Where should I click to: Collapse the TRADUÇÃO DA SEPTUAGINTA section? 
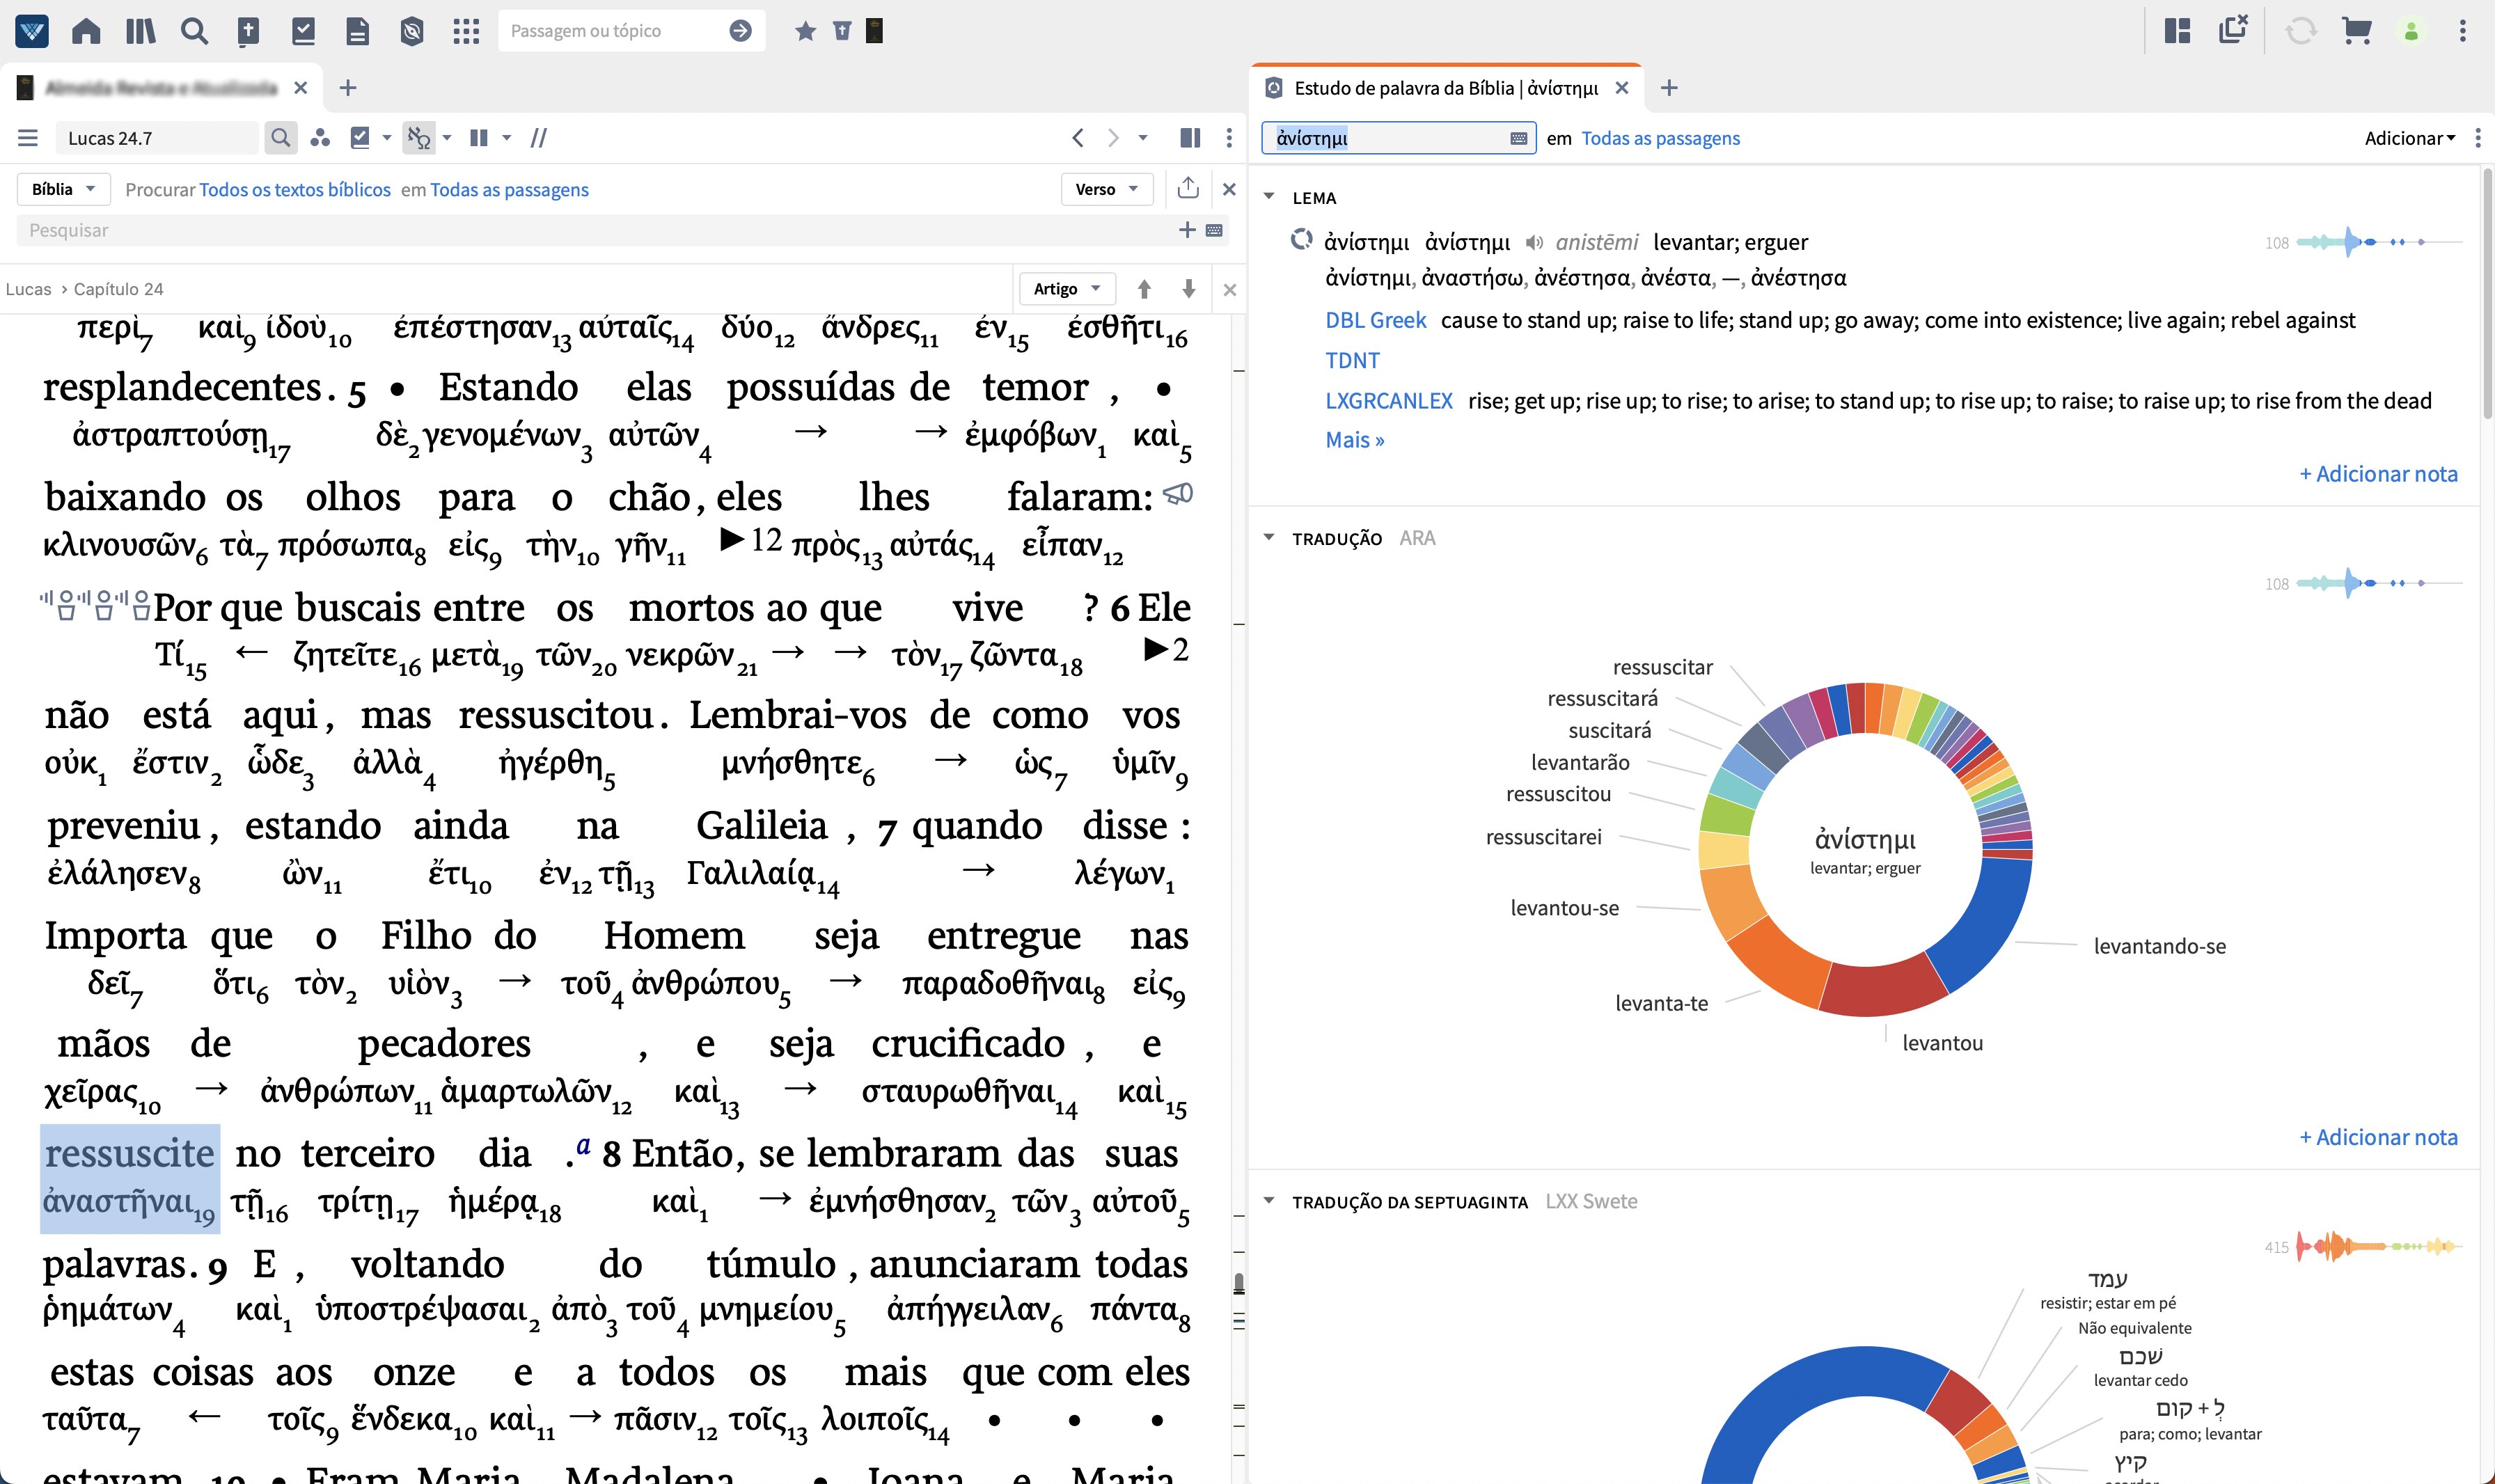pos(1269,1201)
